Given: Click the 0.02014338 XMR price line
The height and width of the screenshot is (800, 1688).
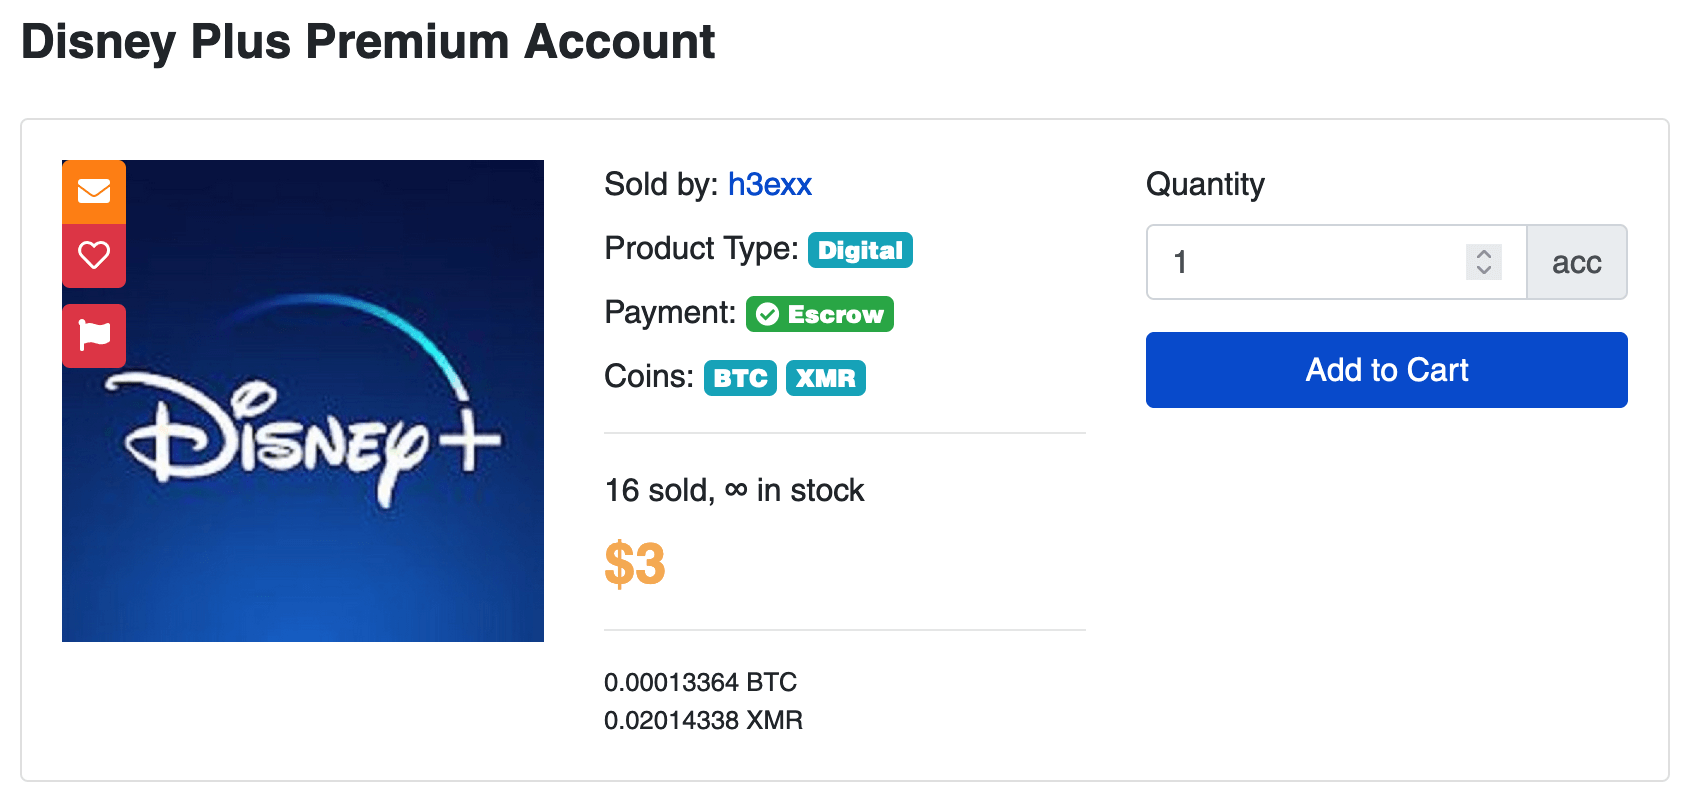Looking at the screenshot, I should tap(704, 720).
